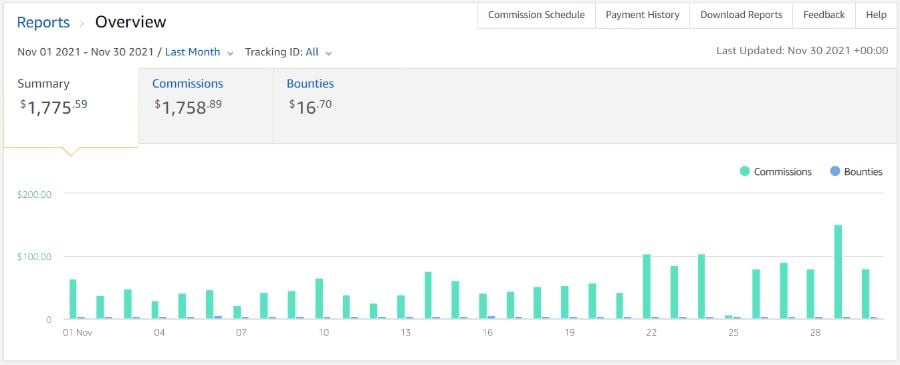
Task: Click the small Nov 25 commissions bar
Action: click(728, 317)
